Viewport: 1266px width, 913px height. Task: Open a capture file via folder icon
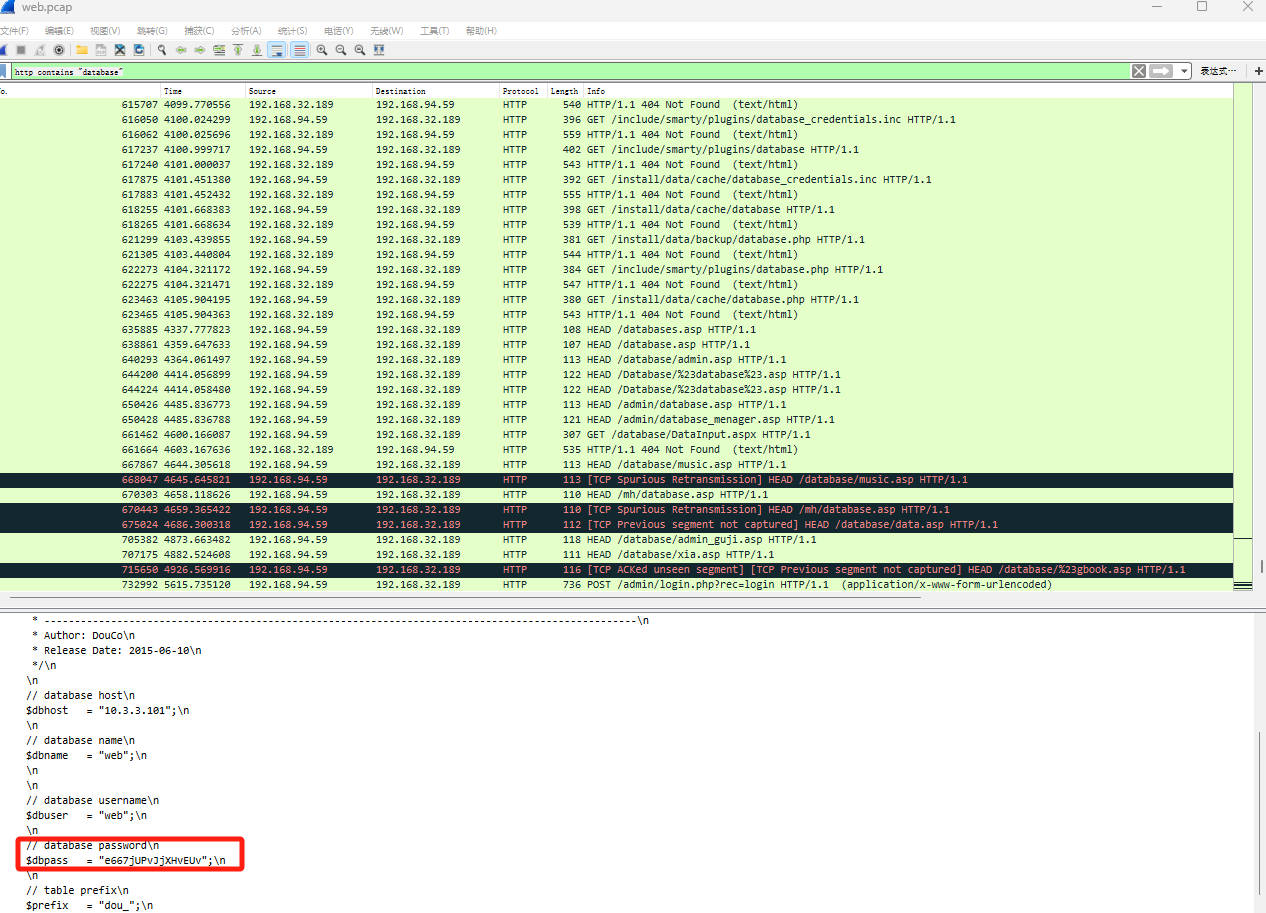click(x=82, y=50)
